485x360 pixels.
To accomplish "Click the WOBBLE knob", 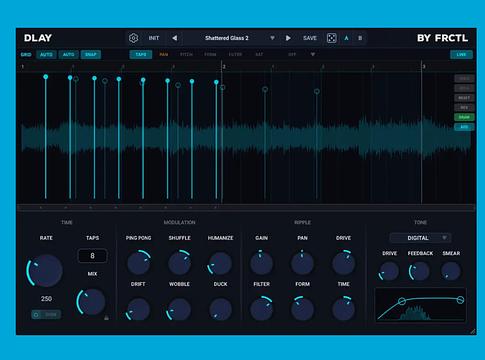I will coord(179,309).
